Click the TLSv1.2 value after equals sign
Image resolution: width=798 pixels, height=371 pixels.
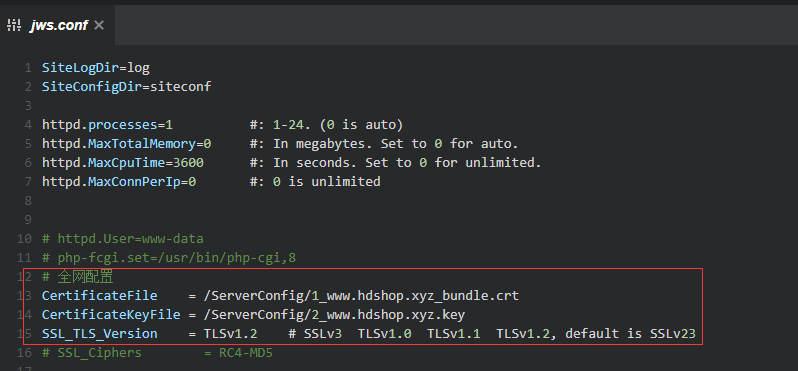point(230,334)
